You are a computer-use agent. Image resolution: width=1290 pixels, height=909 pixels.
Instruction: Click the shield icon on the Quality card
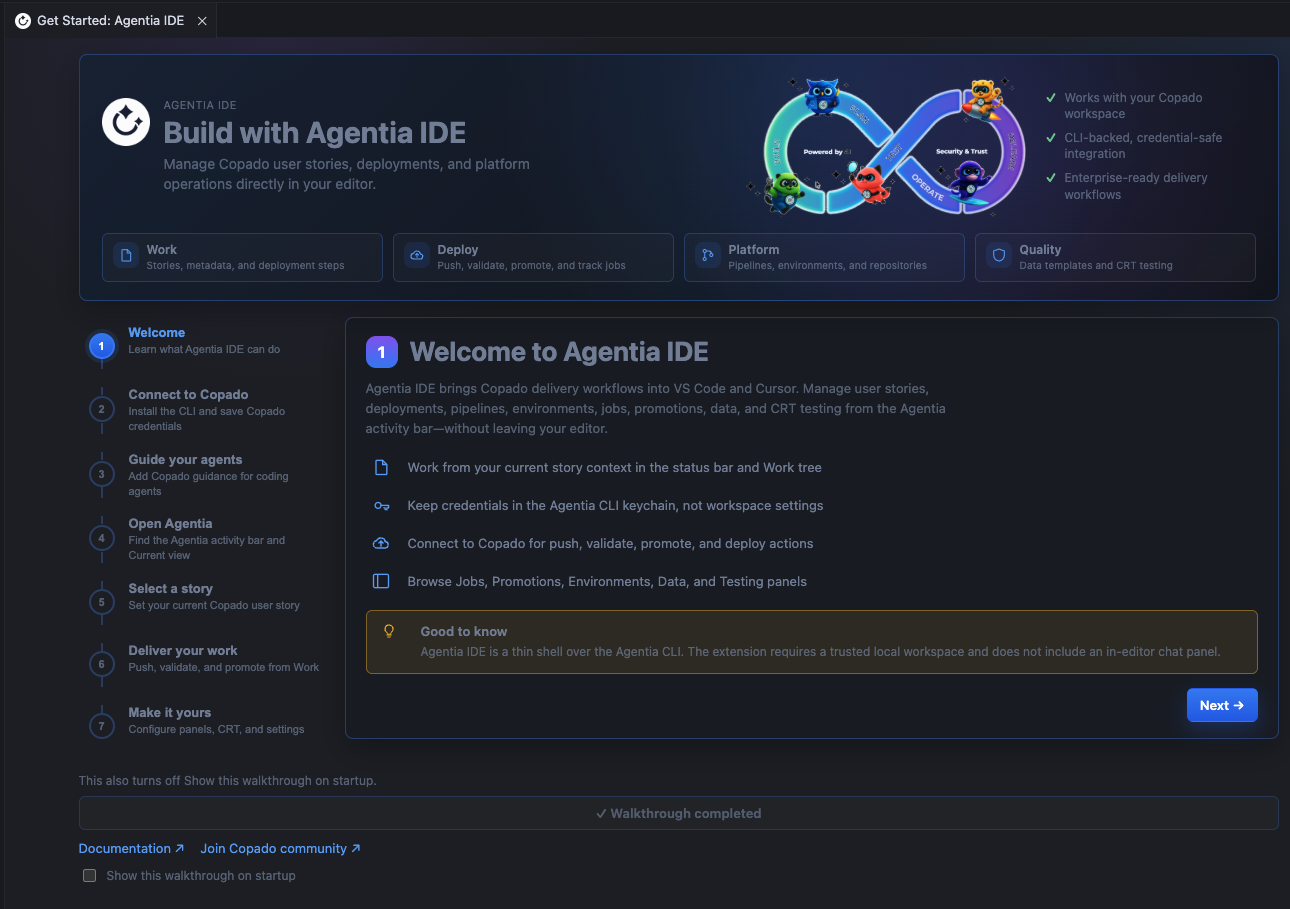click(x=999, y=256)
